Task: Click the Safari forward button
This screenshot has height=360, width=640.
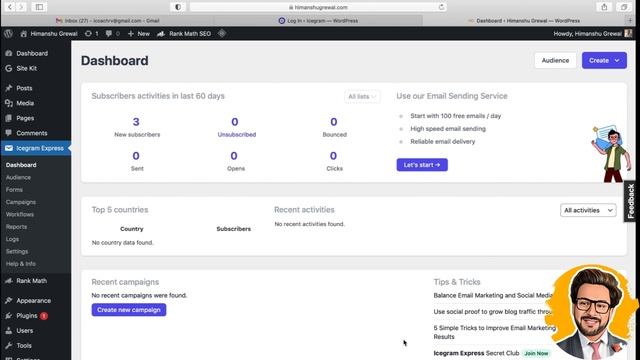Action: click(x=21, y=7)
